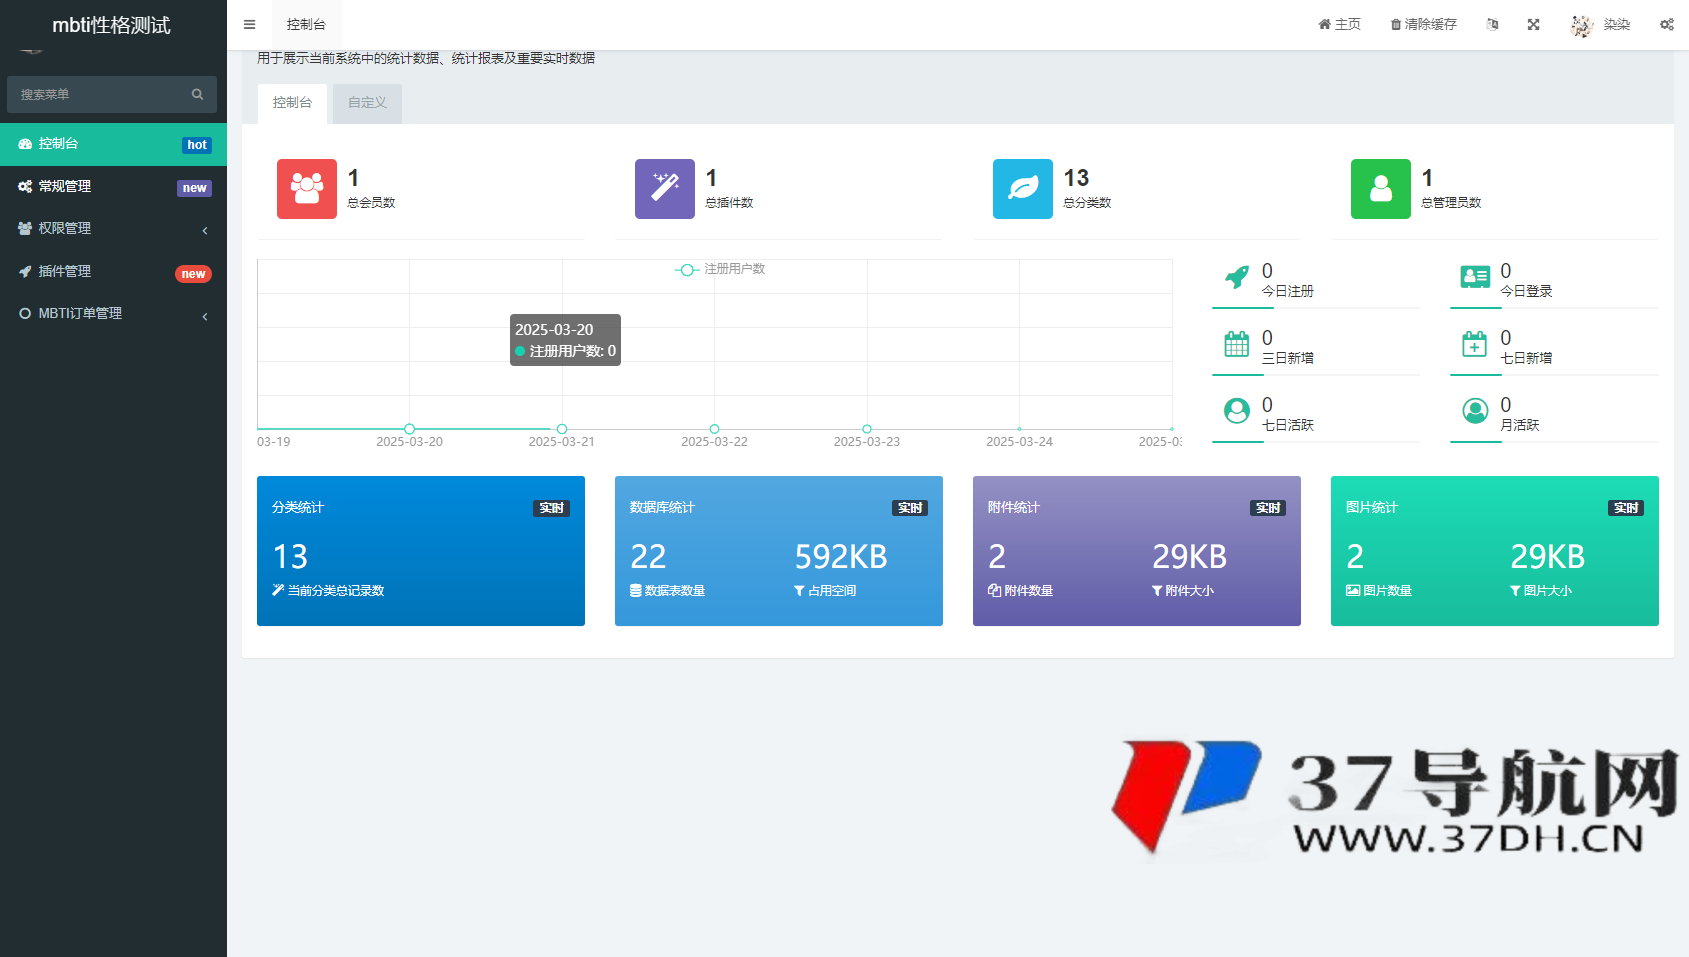The height and width of the screenshot is (957, 1689).
Task: Toggle the 注册用户数 legend series
Action: (720, 269)
